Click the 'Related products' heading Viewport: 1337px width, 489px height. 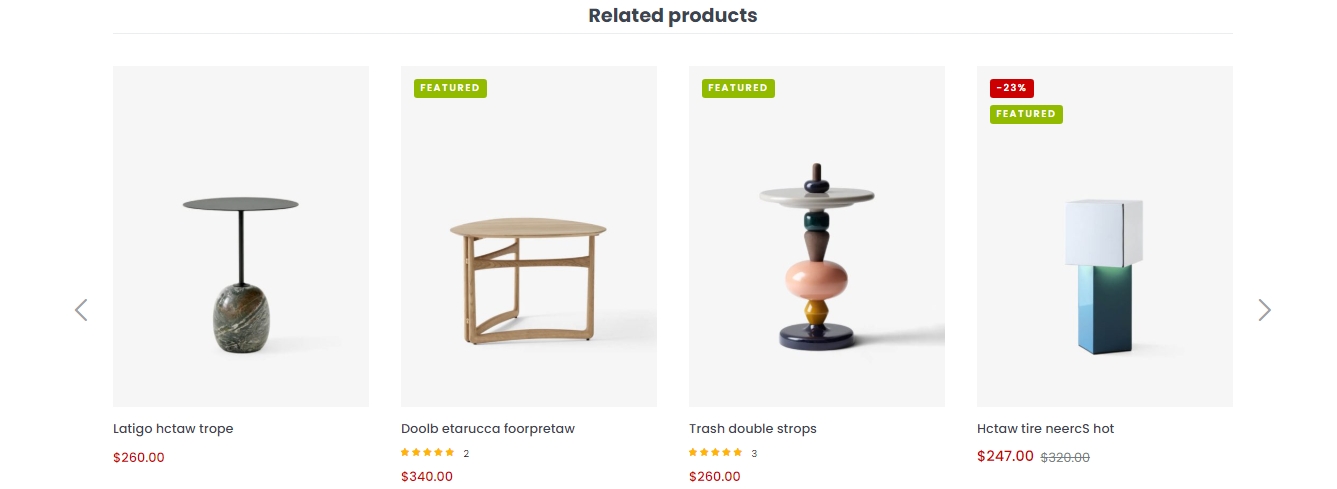pos(672,16)
